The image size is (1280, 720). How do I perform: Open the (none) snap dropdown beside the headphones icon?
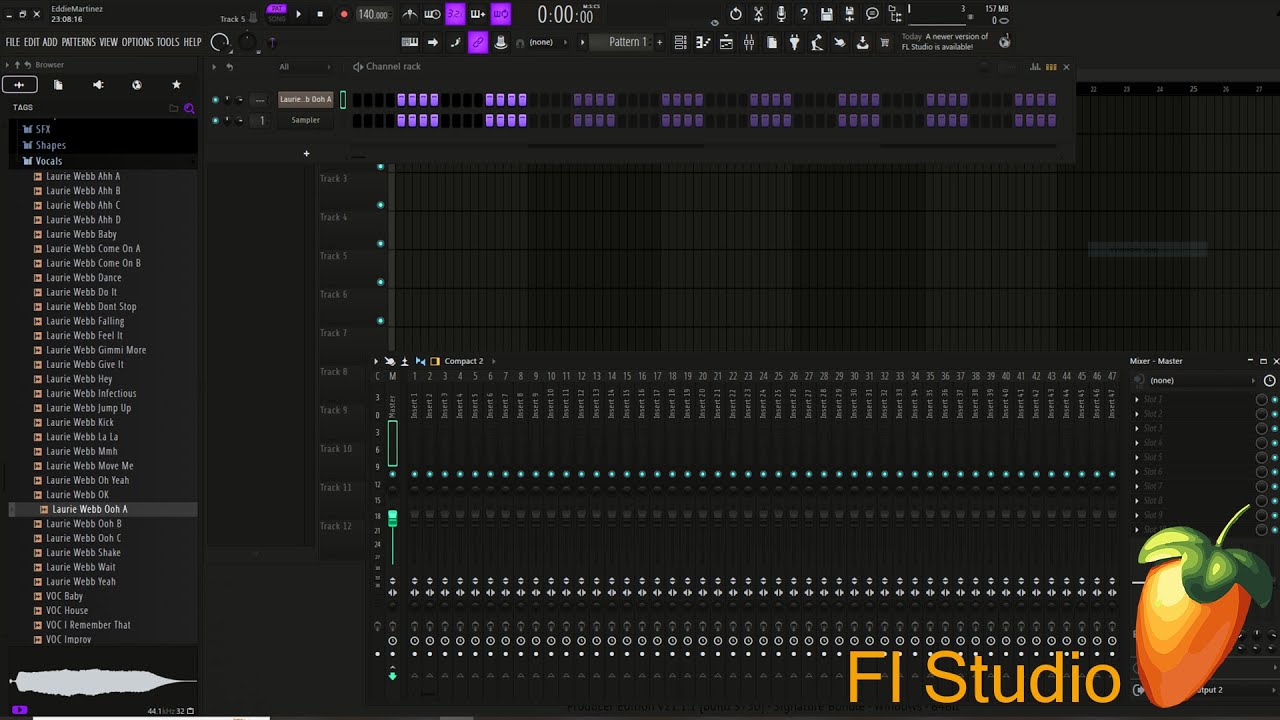coord(548,42)
